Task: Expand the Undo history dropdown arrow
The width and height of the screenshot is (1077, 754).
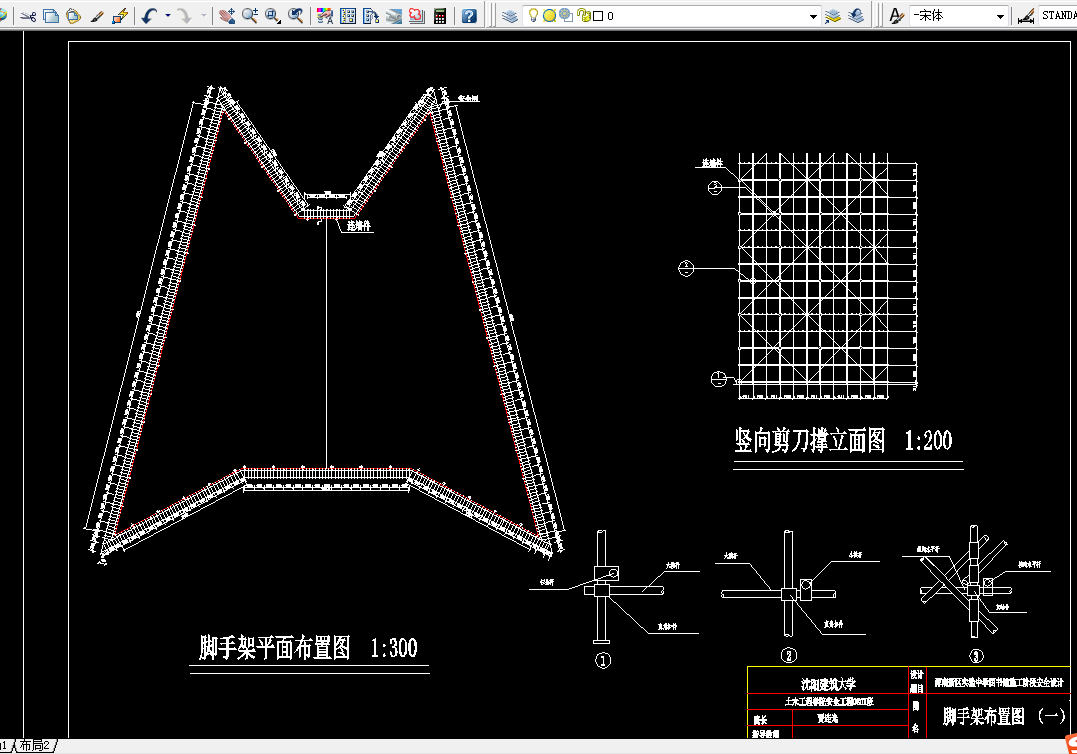Action: tap(168, 16)
